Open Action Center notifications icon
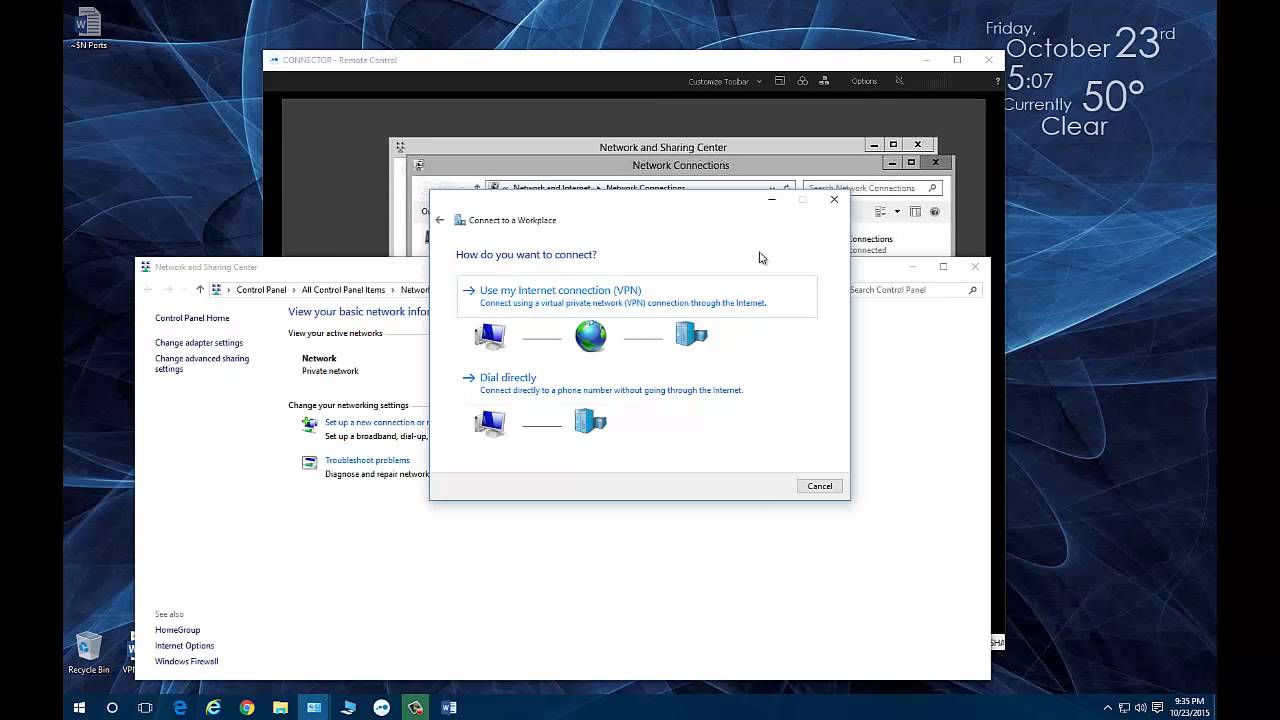 tap(1158, 708)
